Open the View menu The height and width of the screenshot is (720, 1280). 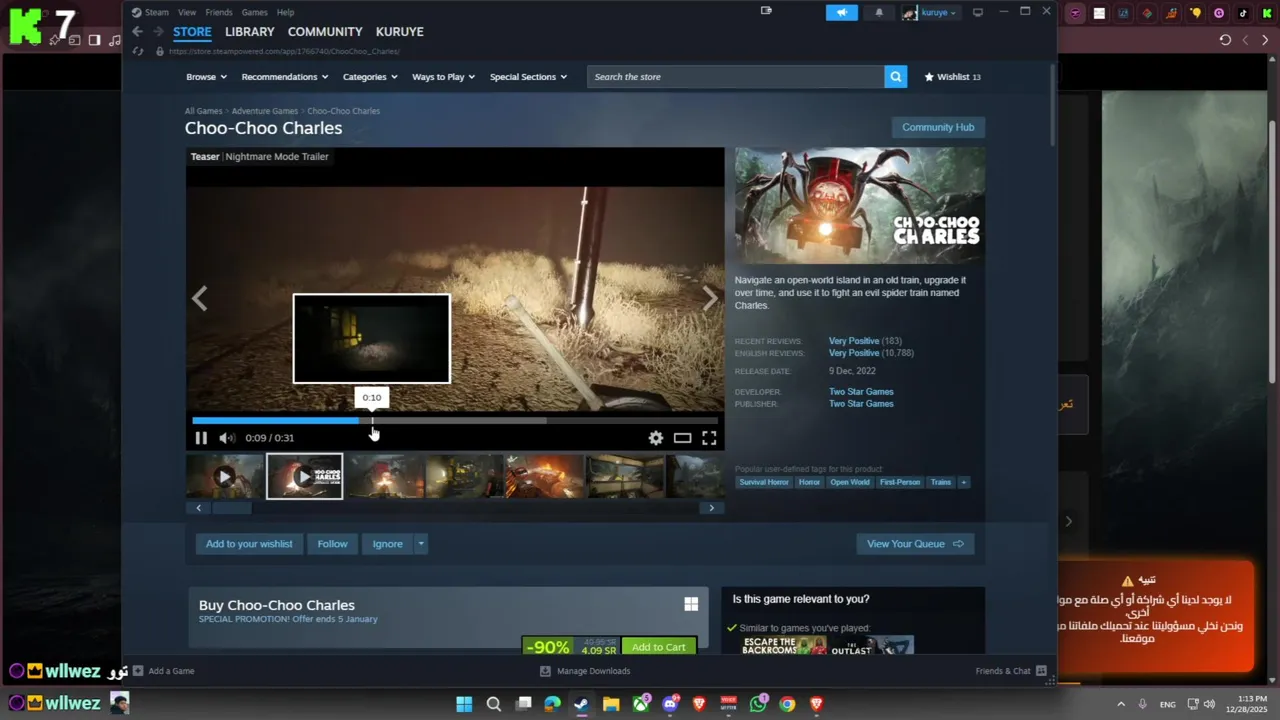point(187,12)
